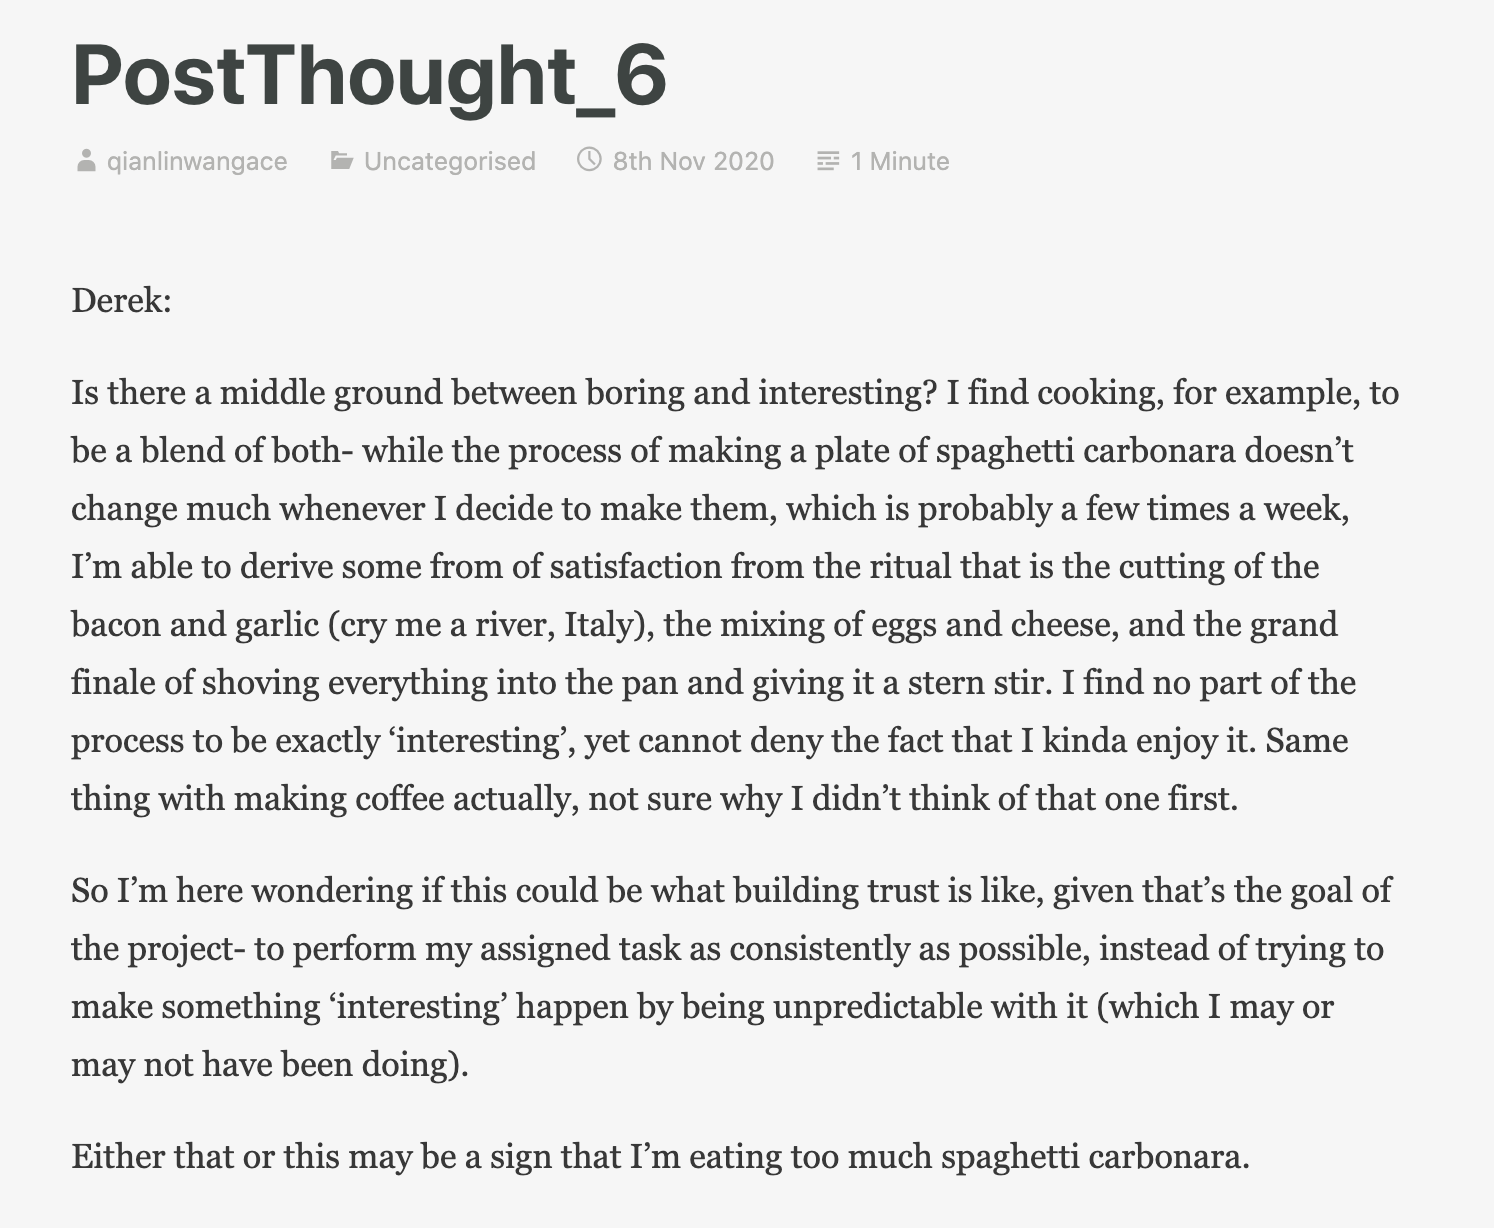Click the folder category icon
The width and height of the screenshot is (1494, 1228).
click(x=342, y=161)
